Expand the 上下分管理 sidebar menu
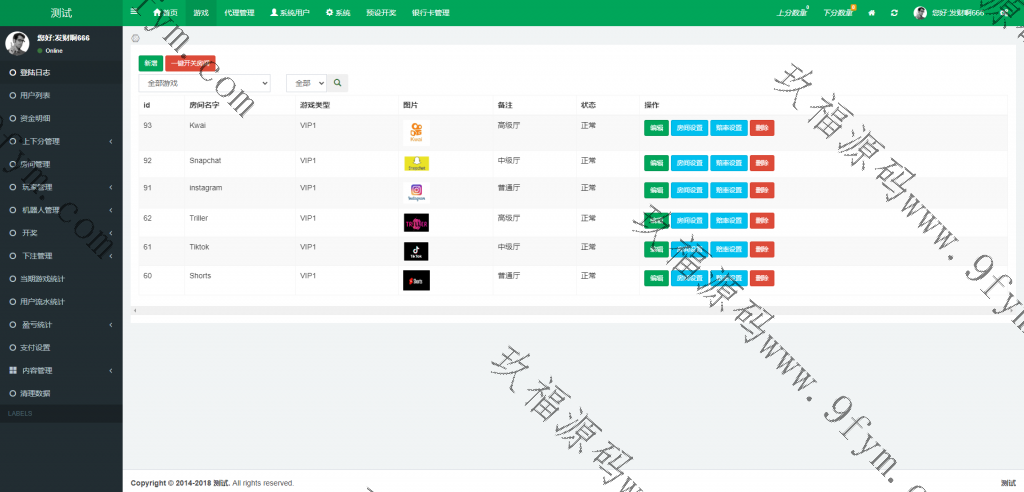The width and height of the screenshot is (1024, 492). 61,141
